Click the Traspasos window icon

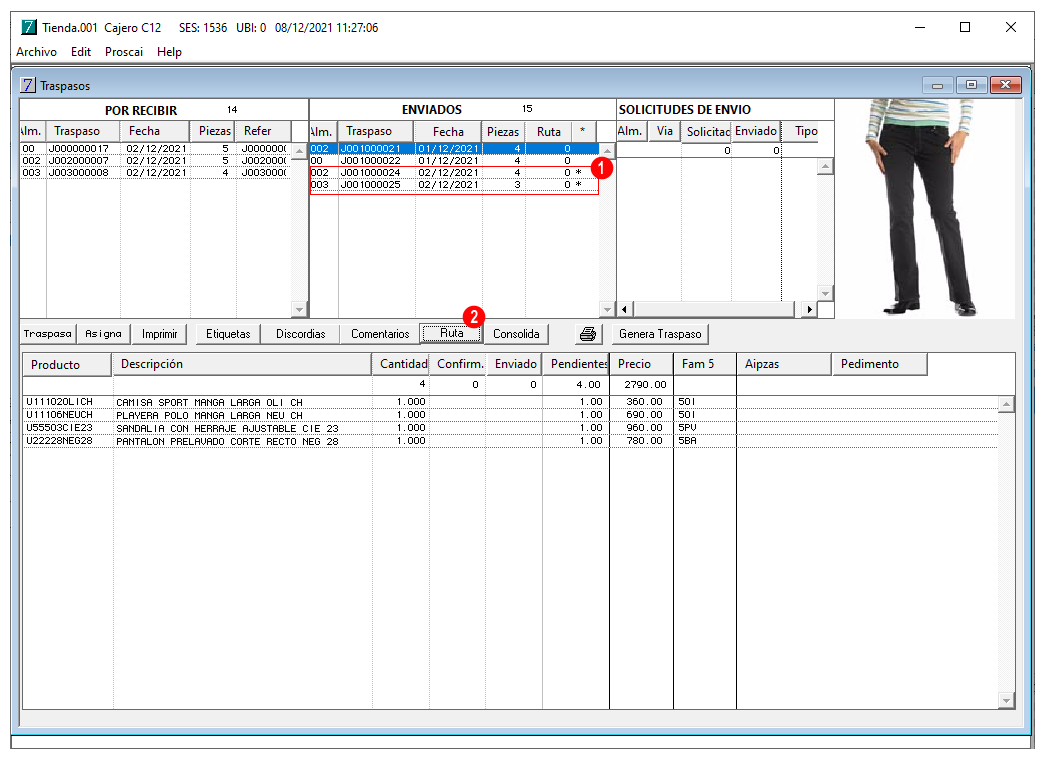(x=27, y=85)
